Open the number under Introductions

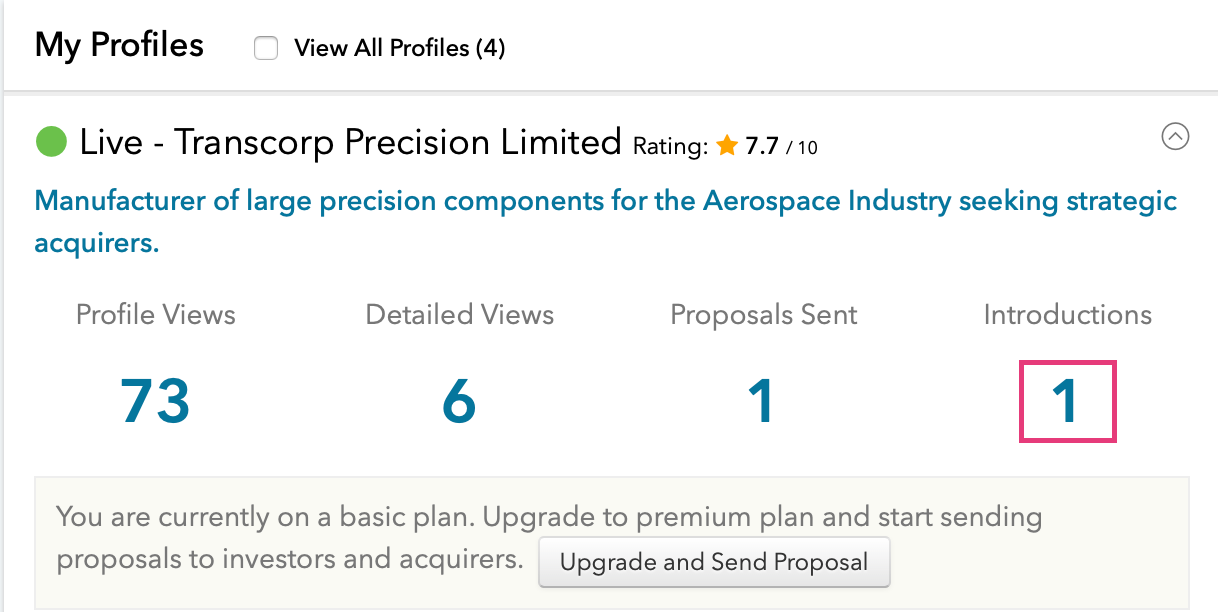1067,401
